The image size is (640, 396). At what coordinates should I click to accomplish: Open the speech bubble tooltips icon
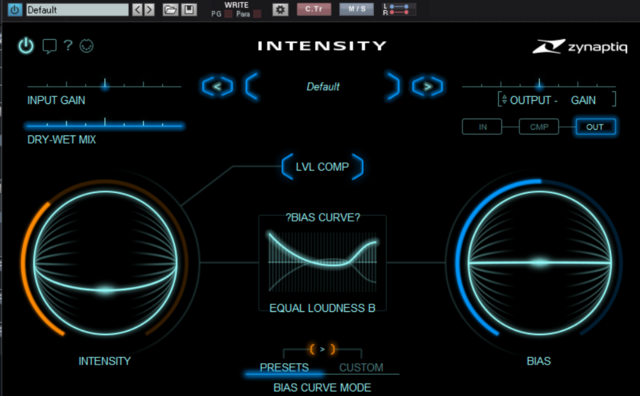[49, 46]
